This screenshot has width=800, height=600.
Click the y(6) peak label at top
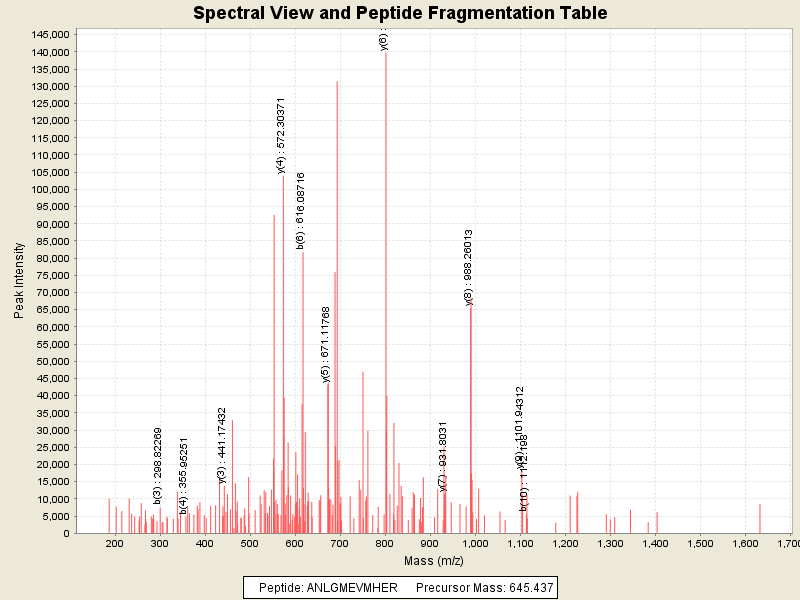(384, 40)
